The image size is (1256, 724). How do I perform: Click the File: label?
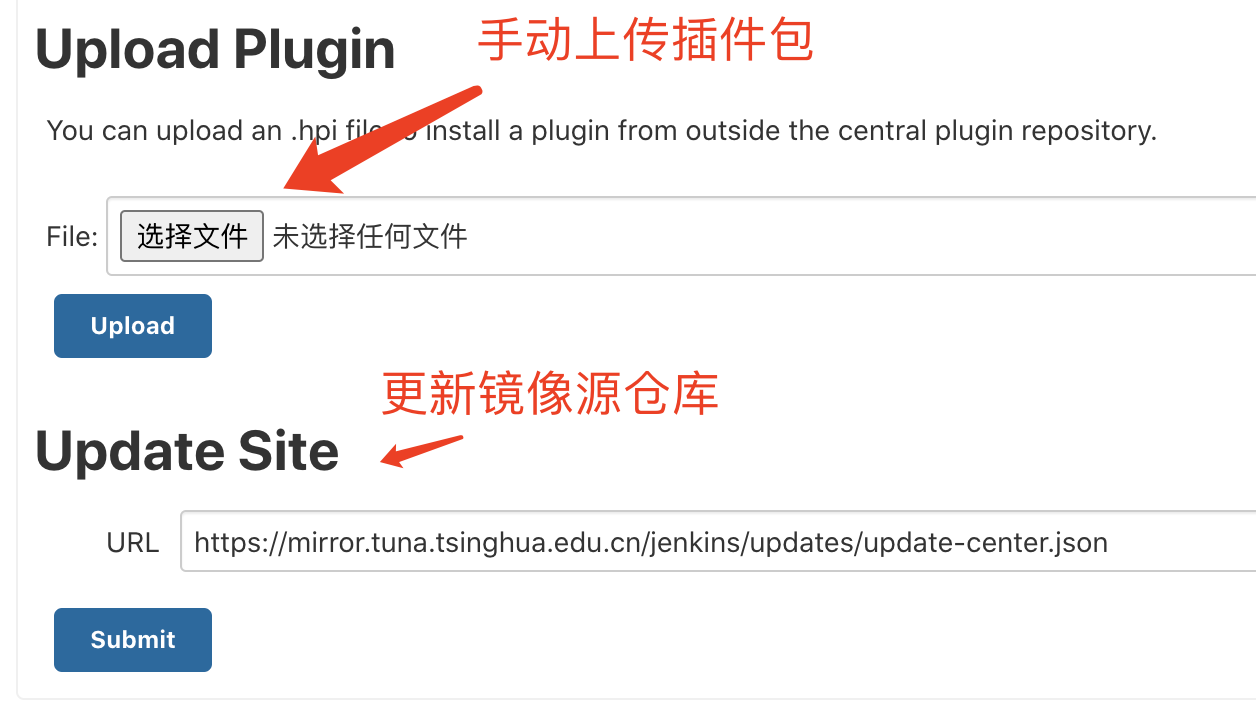(x=72, y=237)
